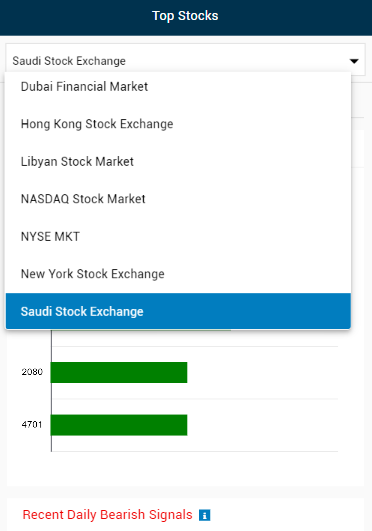
Task: Click the green bar for stock 2080
Action: pos(119,373)
